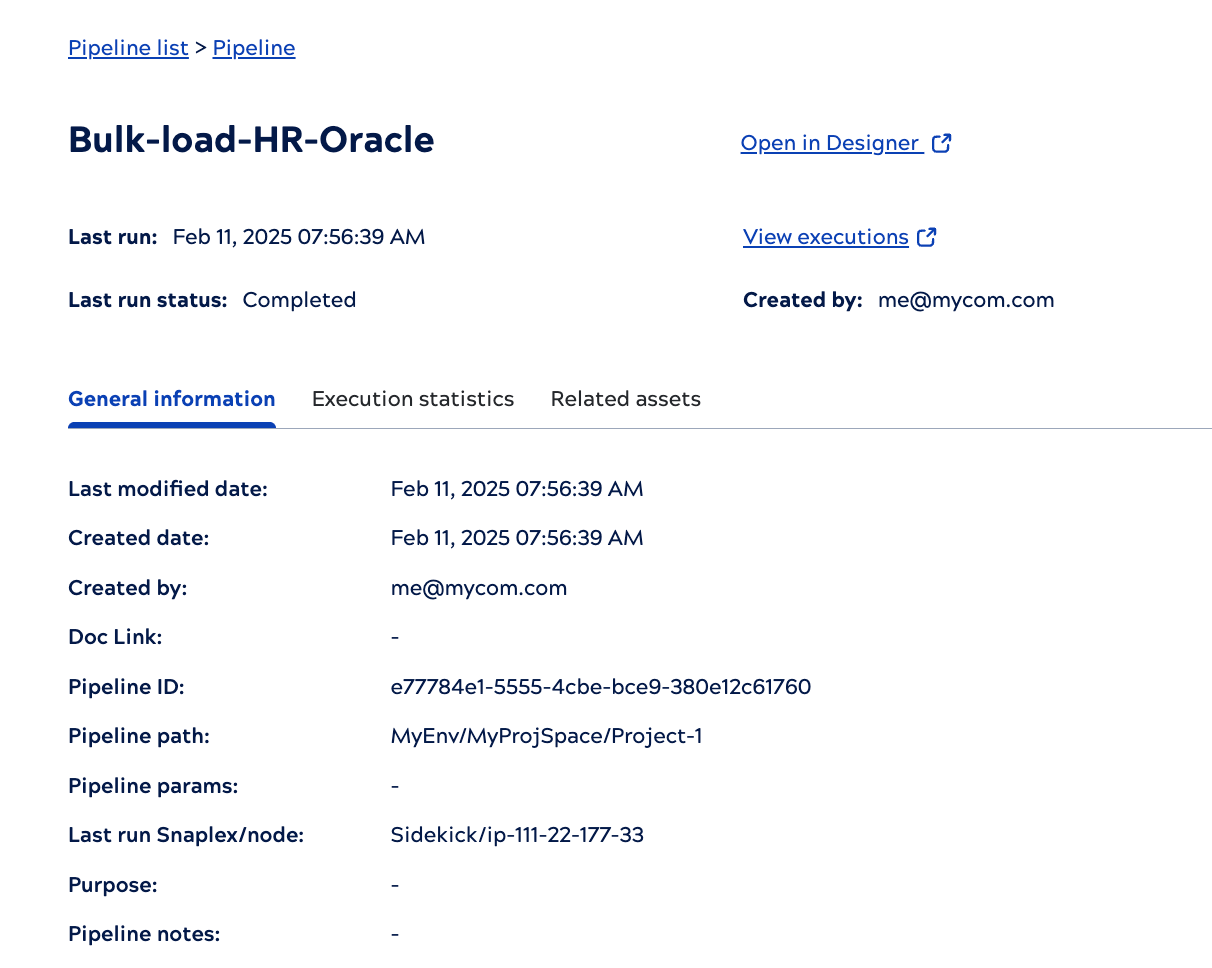The image size is (1212, 968).
Task: Click the Pipeline notes label
Action: [x=144, y=934]
